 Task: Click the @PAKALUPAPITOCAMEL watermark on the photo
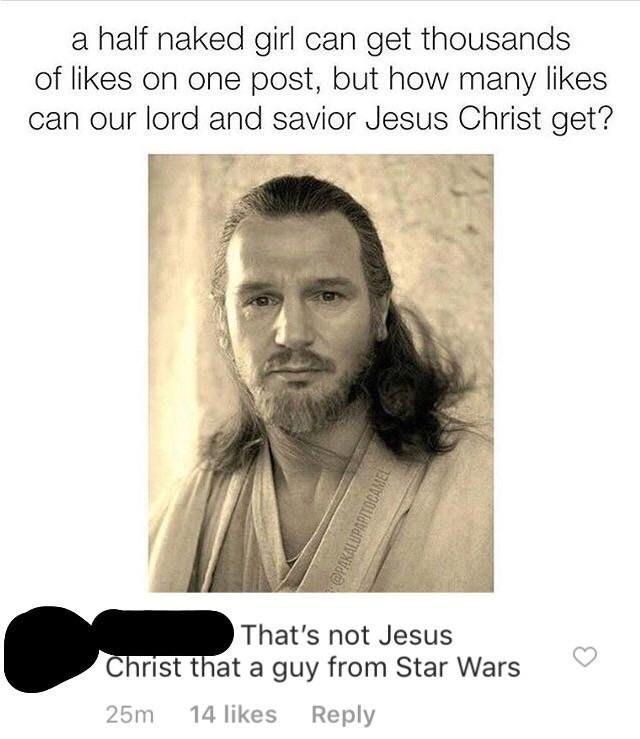pyautogui.click(x=360, y=529)
